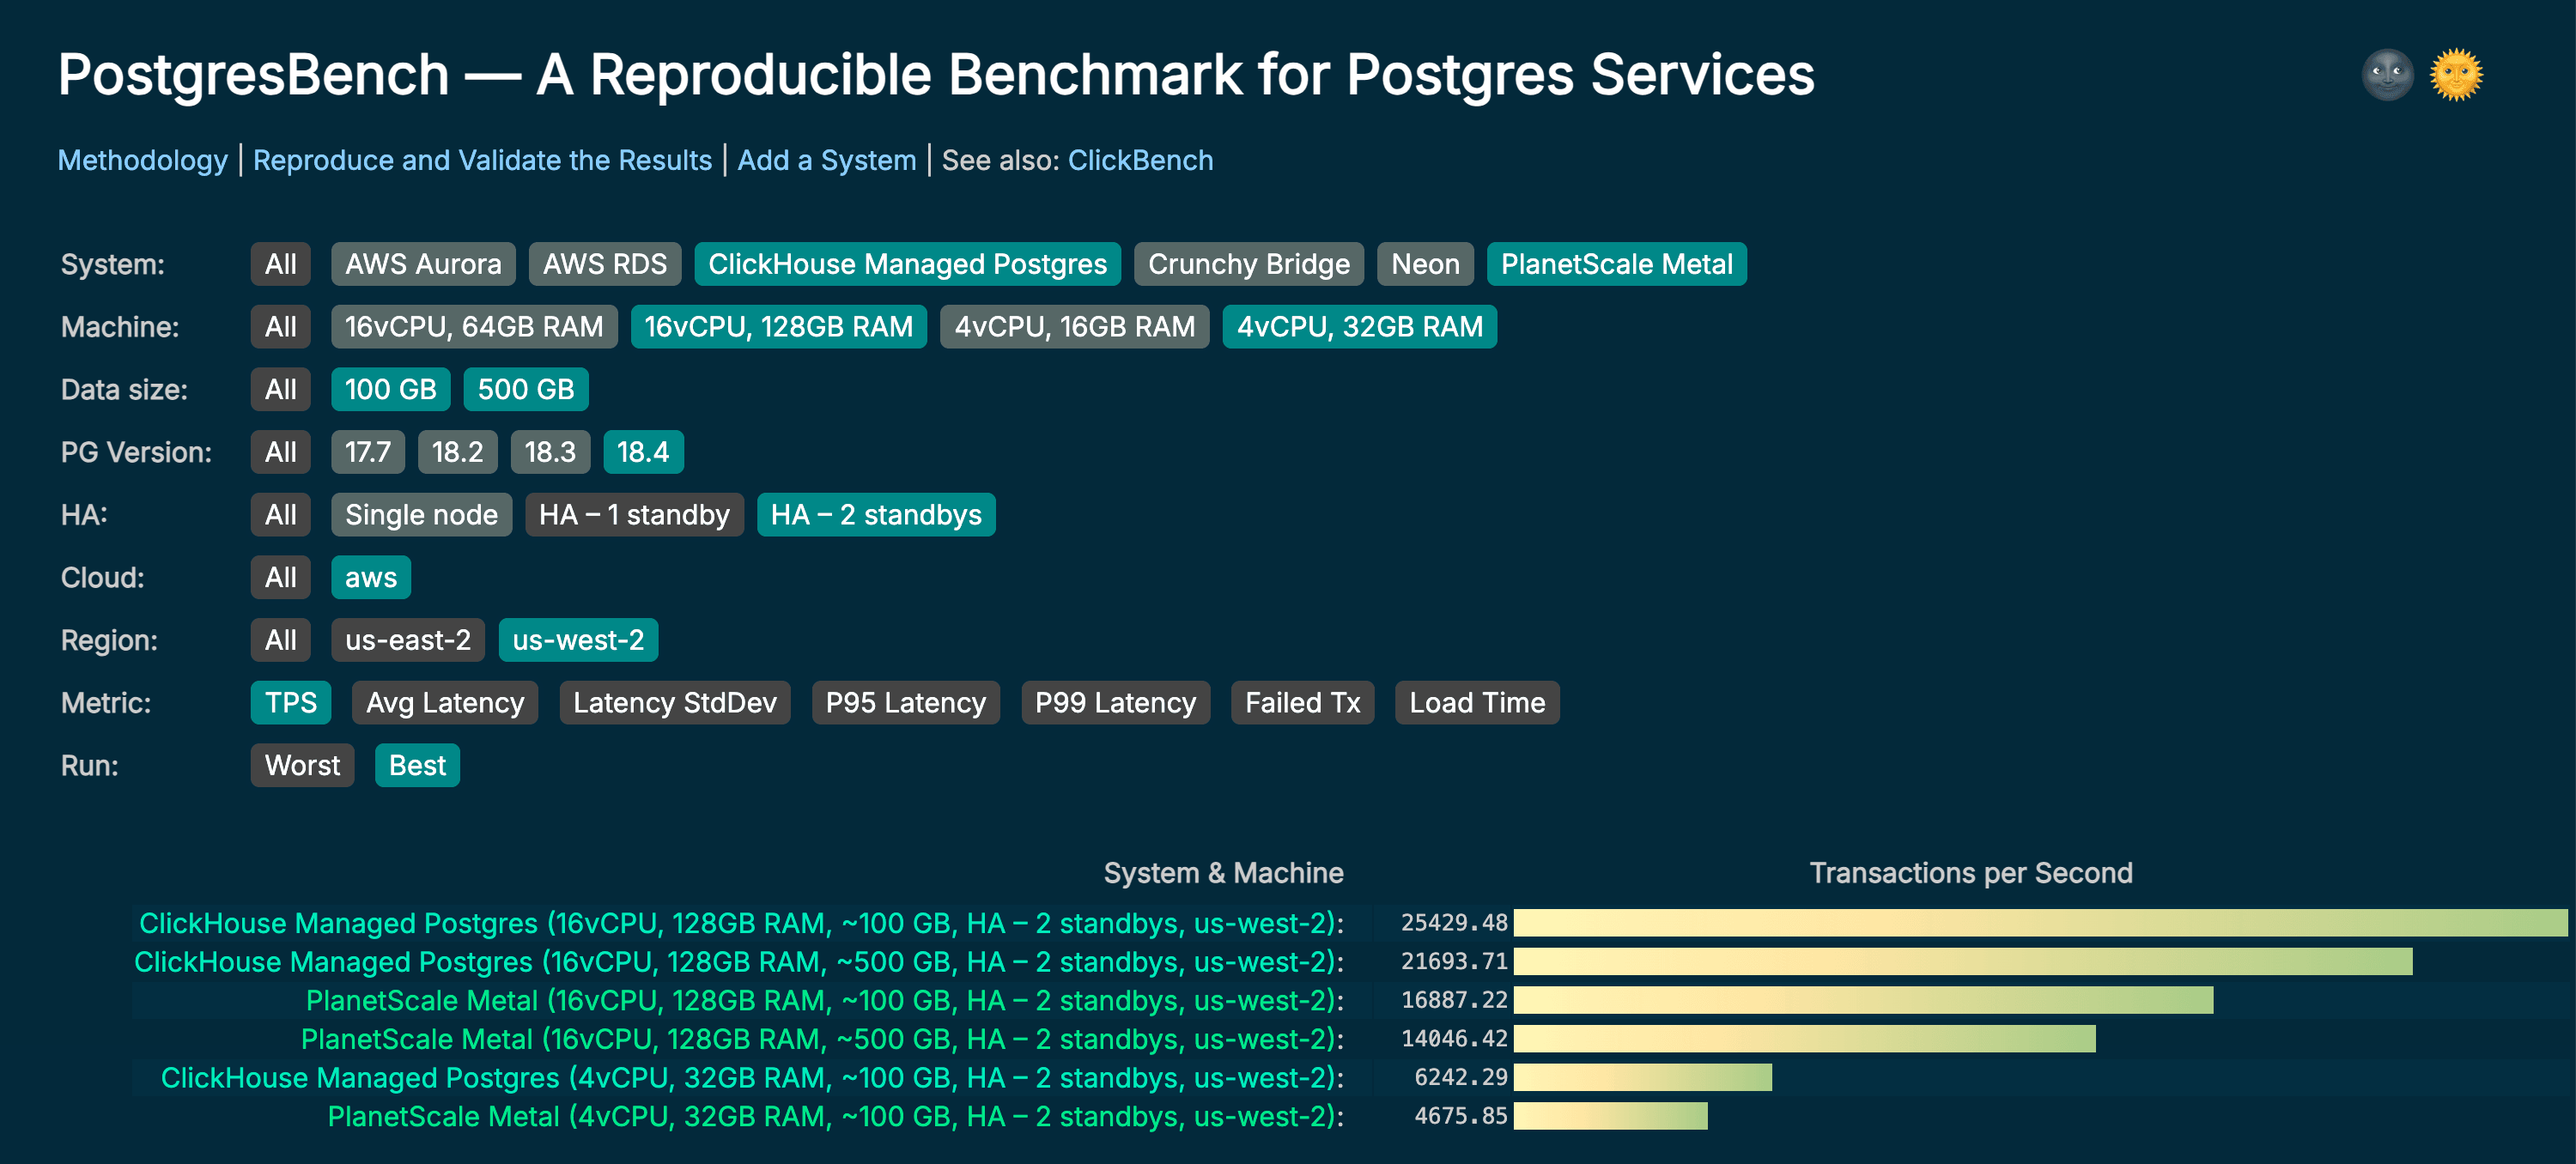The width and height of the screenshot is (2576, 1164).
Task: Select All in the PG Version row
Action: (x=281, y=452)
